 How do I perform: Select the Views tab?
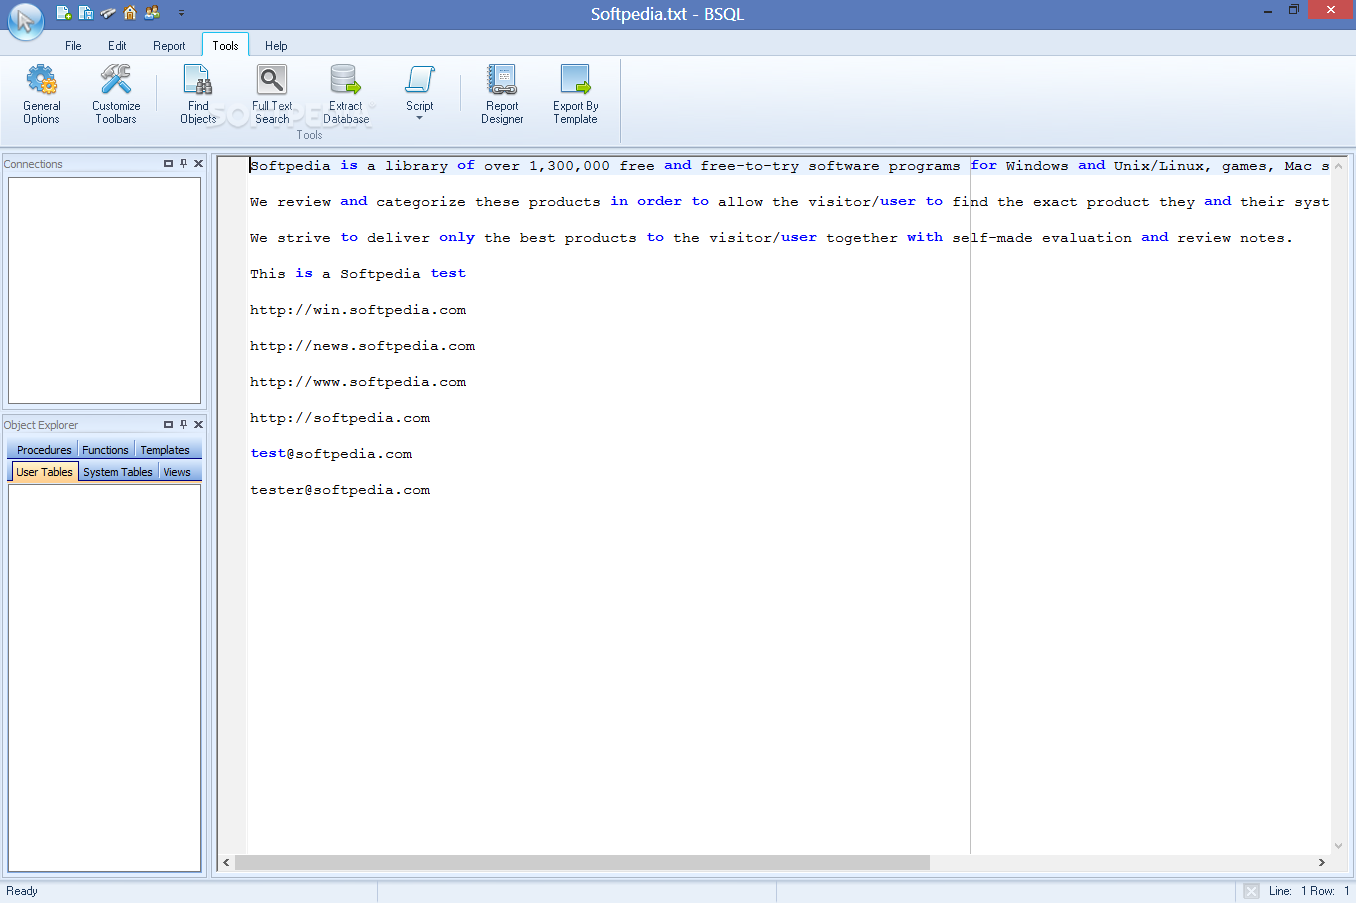pos(177,472)
